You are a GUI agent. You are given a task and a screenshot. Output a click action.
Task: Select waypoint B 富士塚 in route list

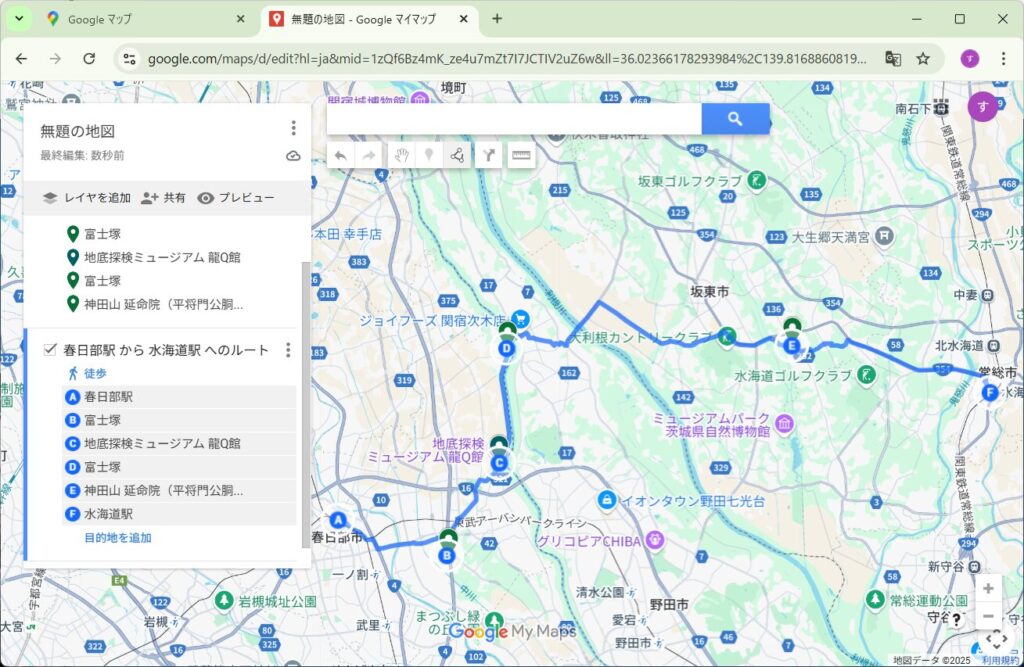(179, 420)
